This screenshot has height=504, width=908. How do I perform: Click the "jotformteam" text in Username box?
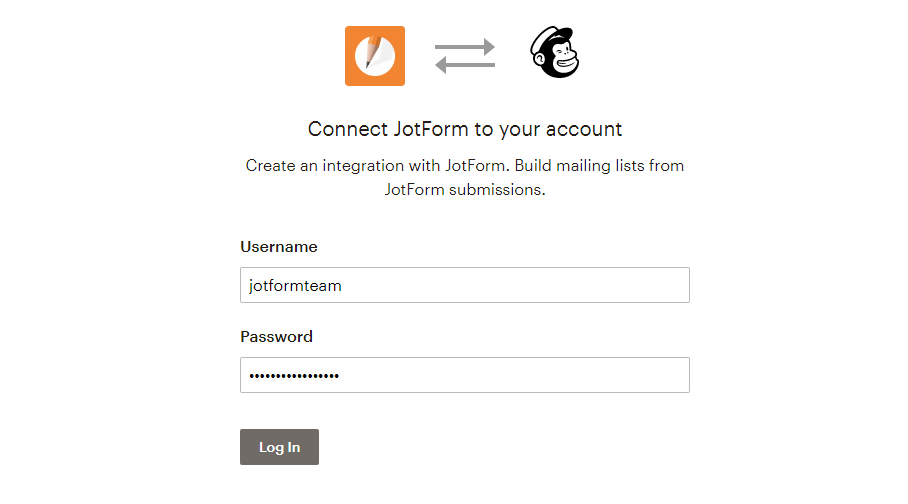click(x=295, y=285)
